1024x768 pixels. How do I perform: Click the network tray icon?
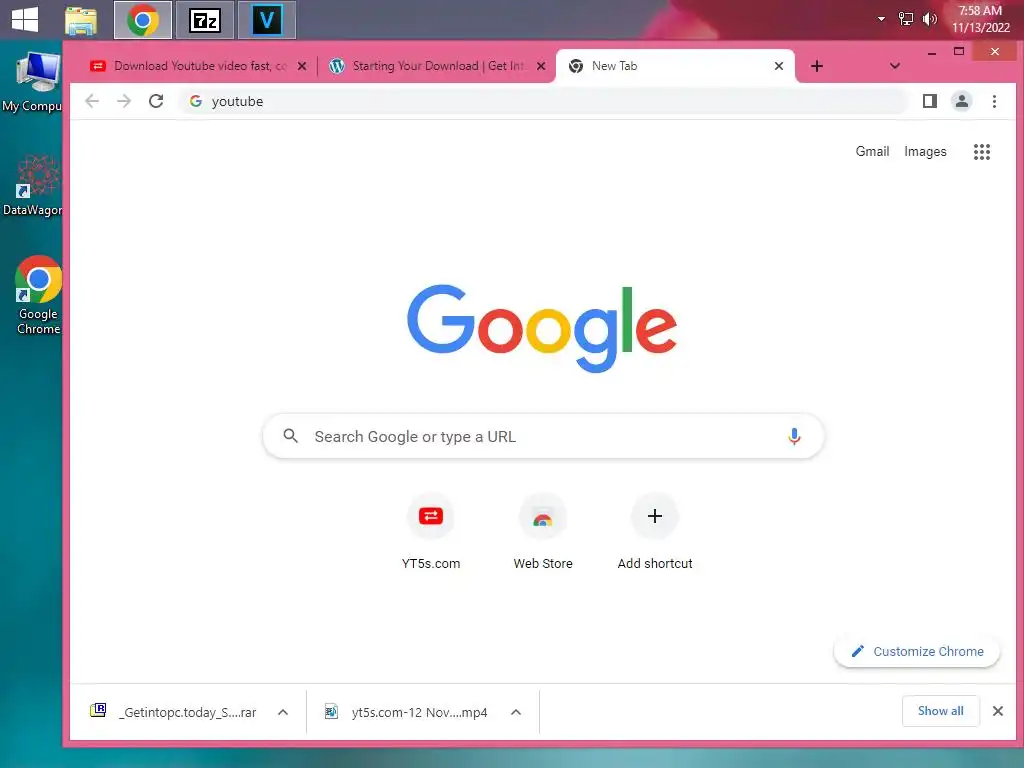(x=906, y=19)
